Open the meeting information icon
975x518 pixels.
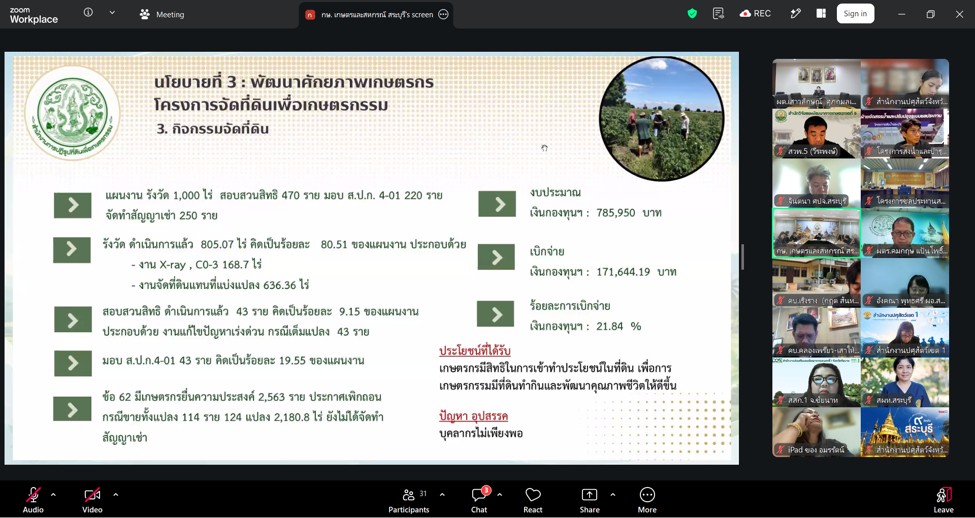point(88,13)
